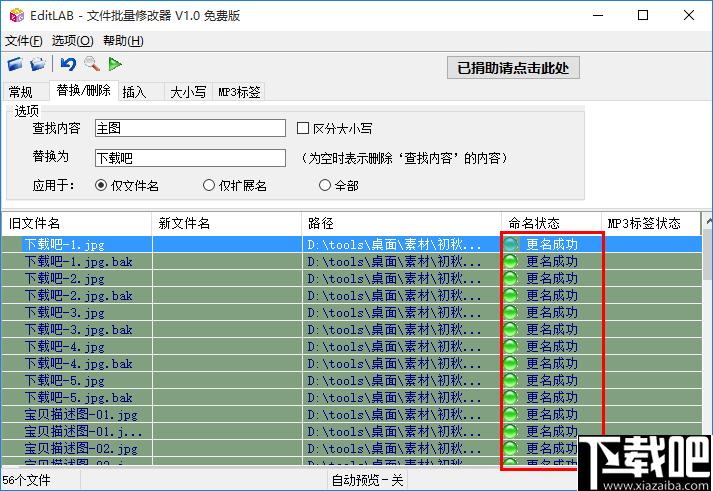
Task: Switch to the MP3标签 tab
Action: coord(239,92)
